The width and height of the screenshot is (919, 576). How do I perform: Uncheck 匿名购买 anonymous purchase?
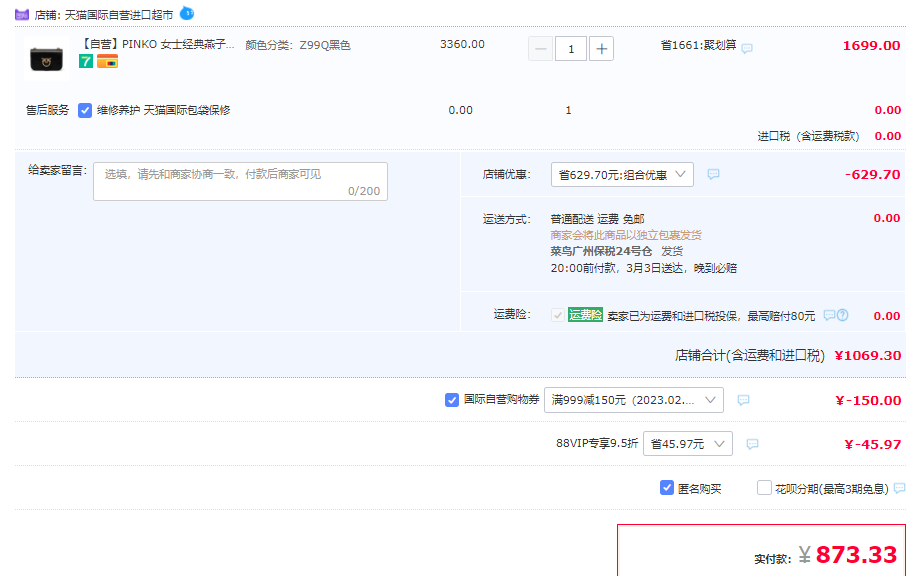tap(667, 488)
